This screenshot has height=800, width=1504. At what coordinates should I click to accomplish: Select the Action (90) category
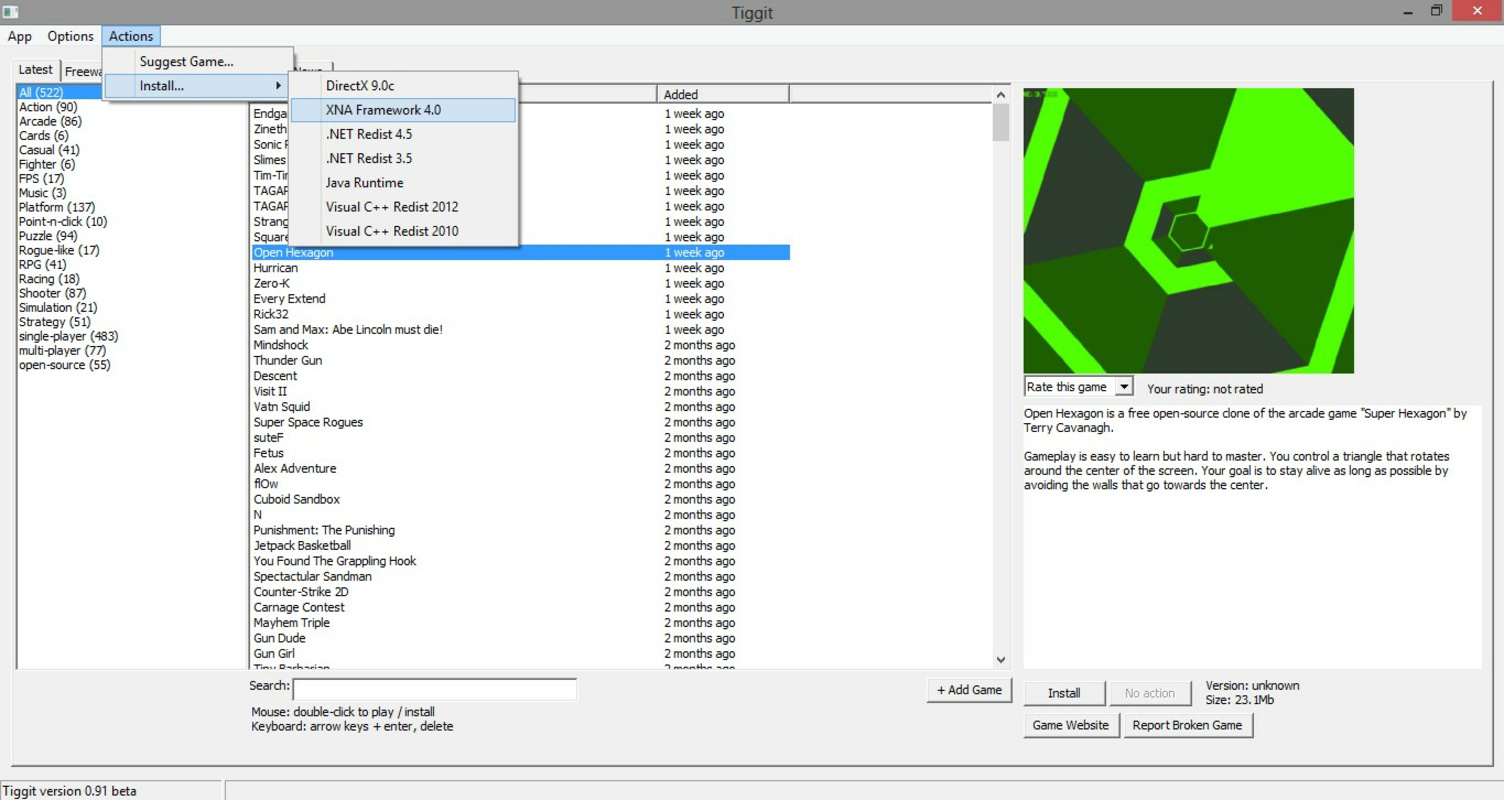[48, 107]
